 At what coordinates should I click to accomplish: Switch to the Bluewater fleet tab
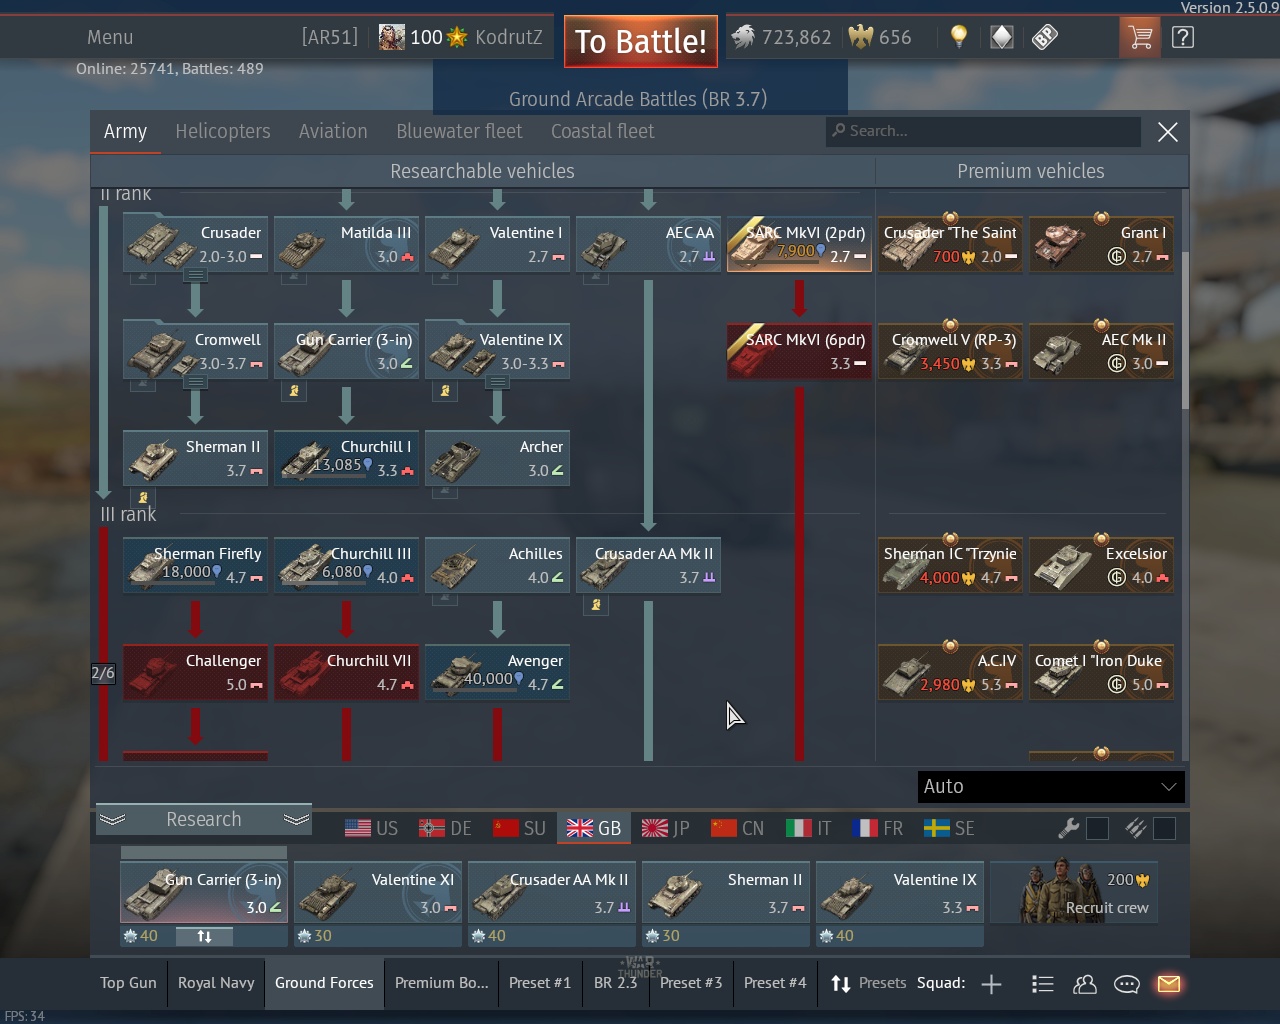click(459, 131)
